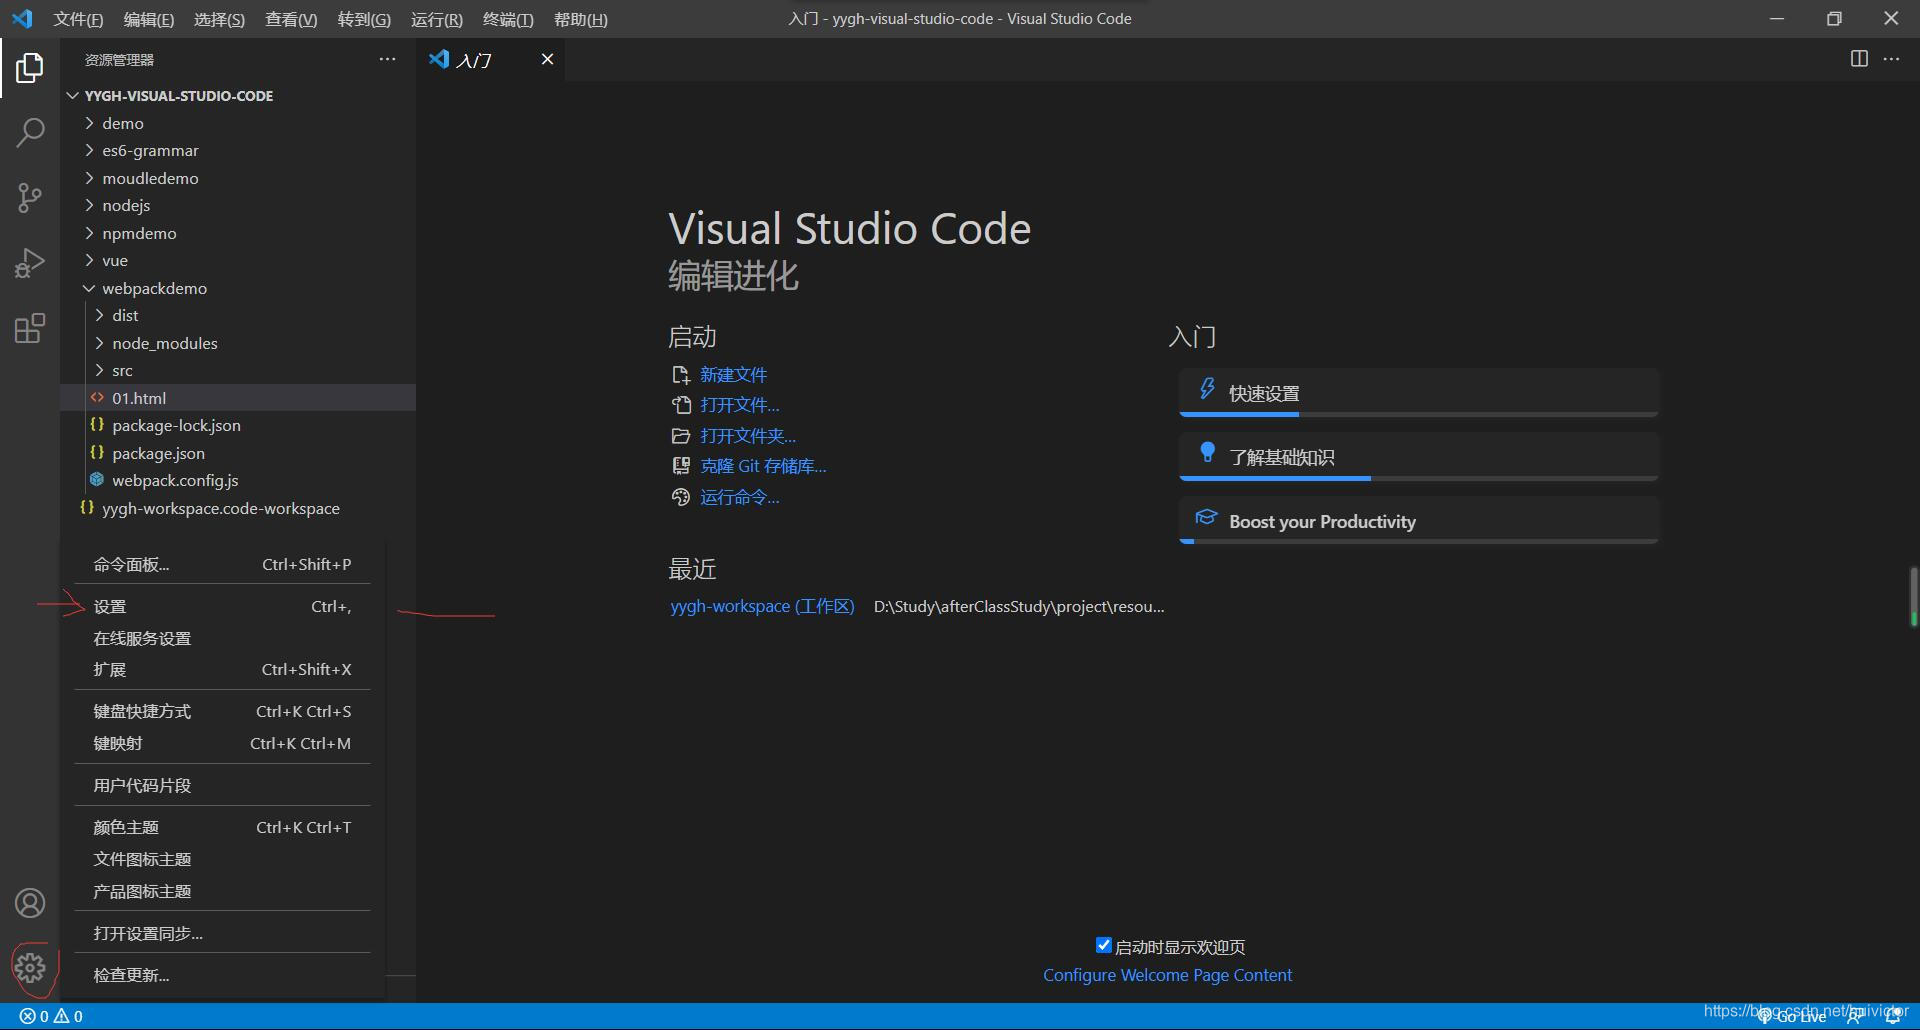The image size is (1920, 1030).
Task: Select the 入门 editor tab
Action: (x=490, y=60)
